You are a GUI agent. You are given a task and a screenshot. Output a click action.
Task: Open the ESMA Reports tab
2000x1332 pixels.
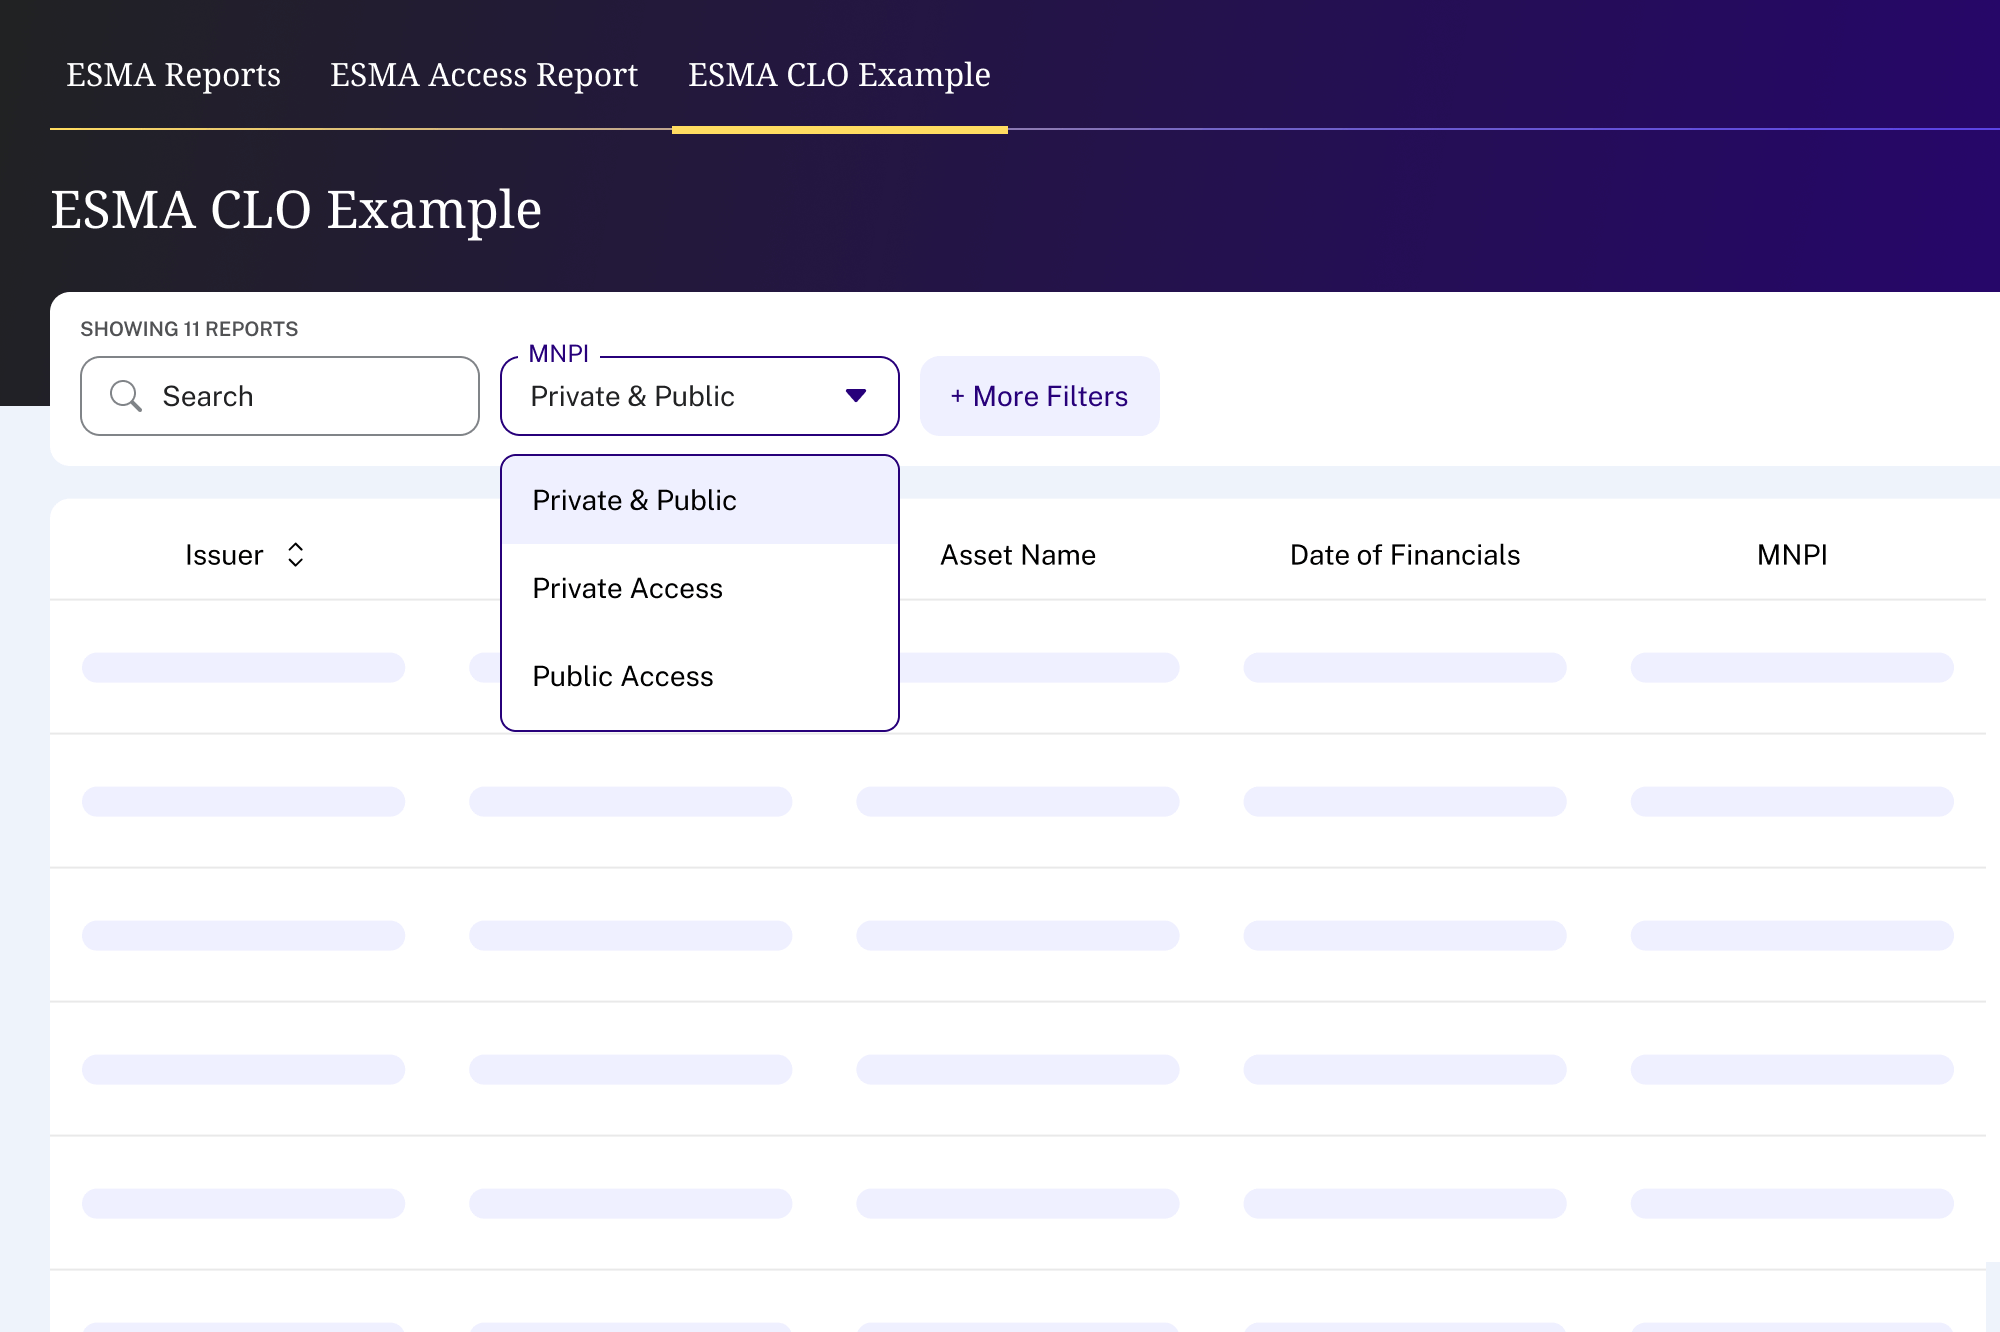[173, 75]
